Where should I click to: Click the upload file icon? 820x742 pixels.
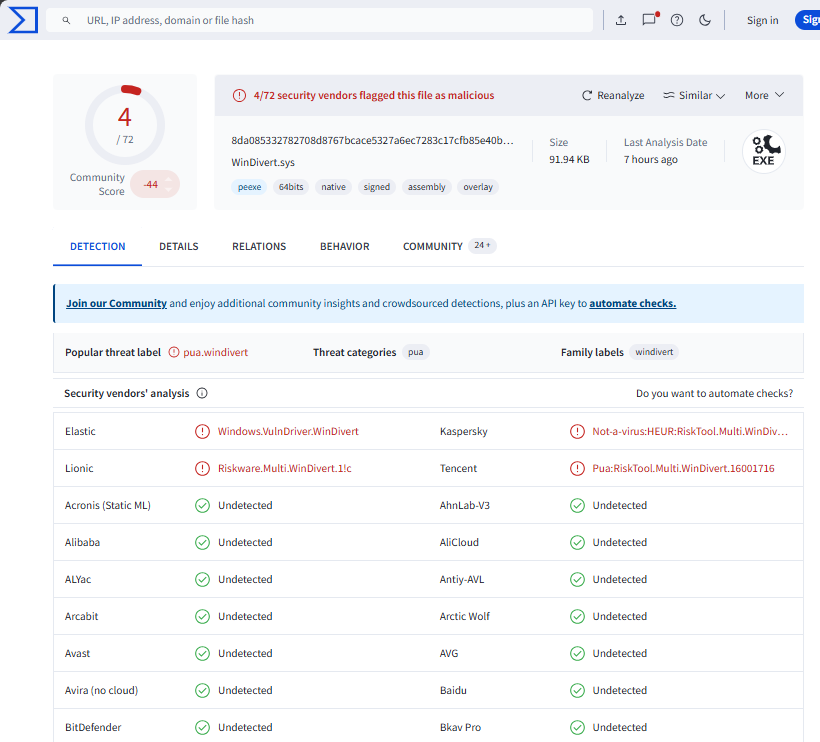click(621, 20)
